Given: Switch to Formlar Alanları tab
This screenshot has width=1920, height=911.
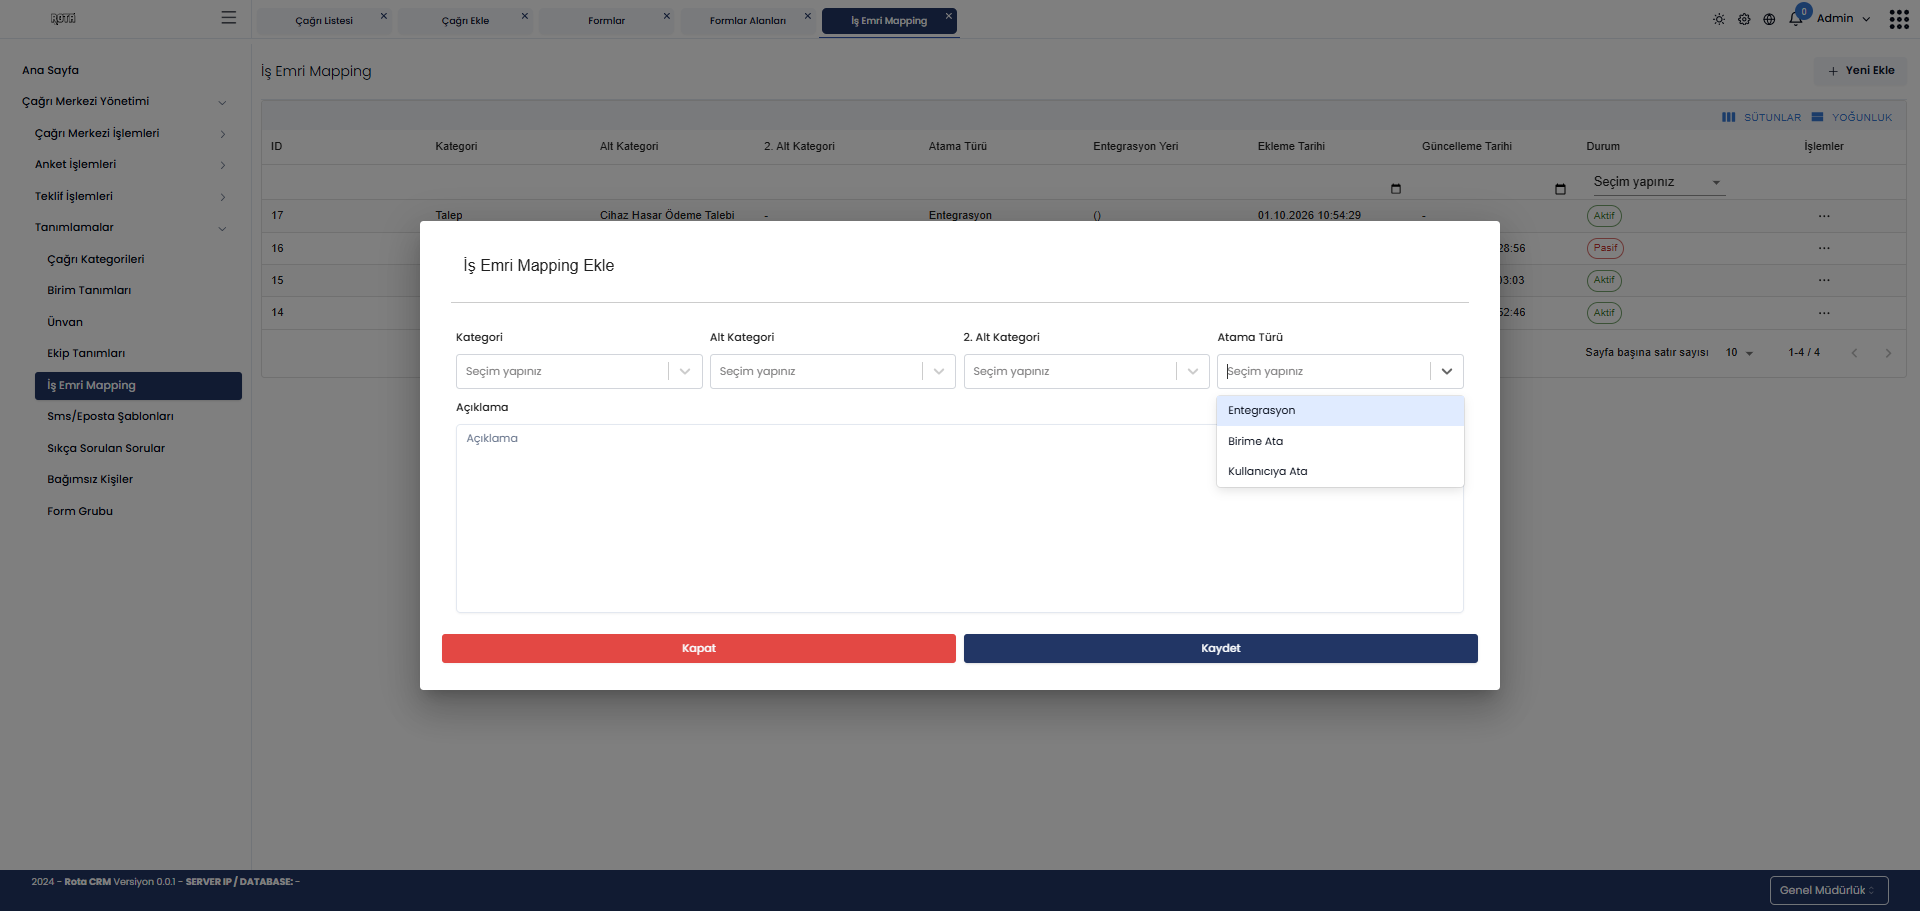Looking at the screenshot, I should point(748,21).
